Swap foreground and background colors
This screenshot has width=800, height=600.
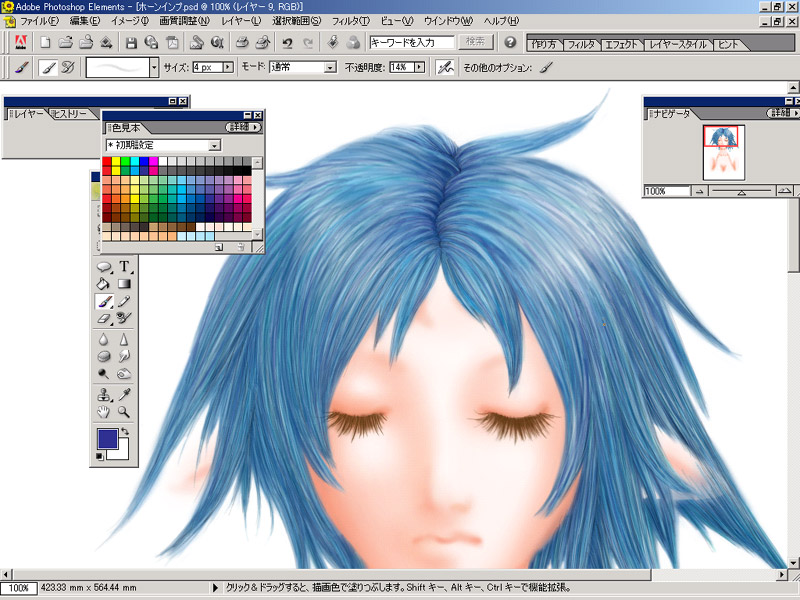pyautogui.click(x=125, y=432)
